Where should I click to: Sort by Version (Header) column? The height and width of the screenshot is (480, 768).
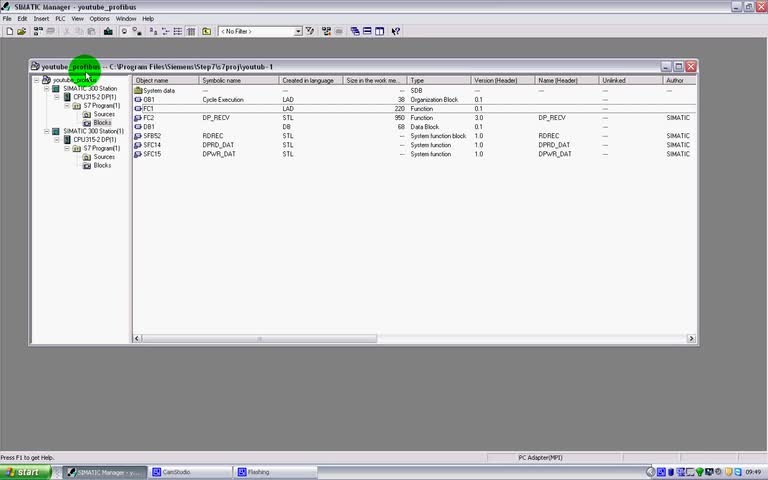point(502,80)
